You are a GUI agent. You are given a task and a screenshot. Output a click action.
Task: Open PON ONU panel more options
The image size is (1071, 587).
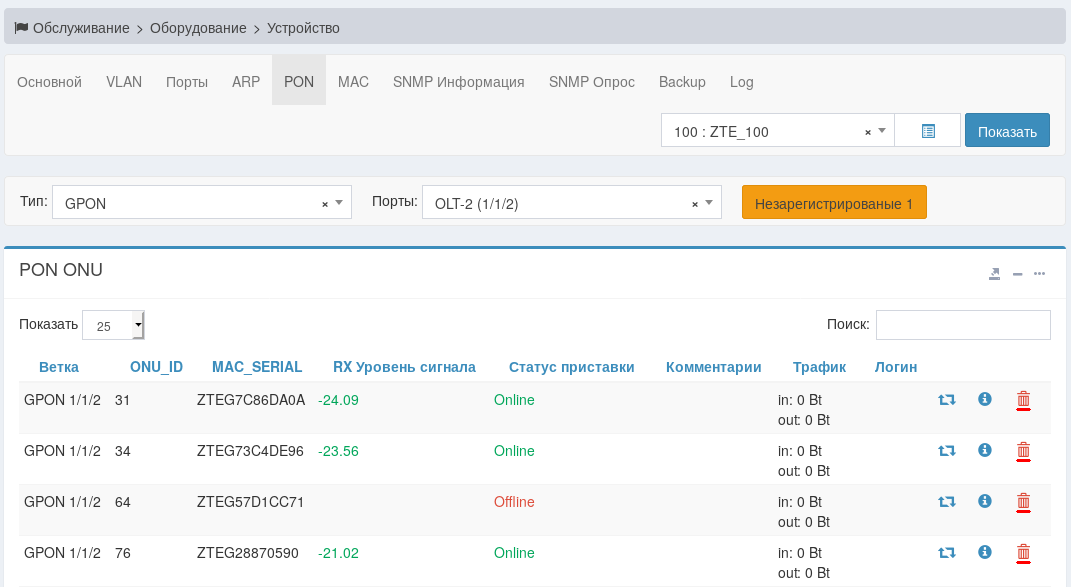coord(1040,274)
